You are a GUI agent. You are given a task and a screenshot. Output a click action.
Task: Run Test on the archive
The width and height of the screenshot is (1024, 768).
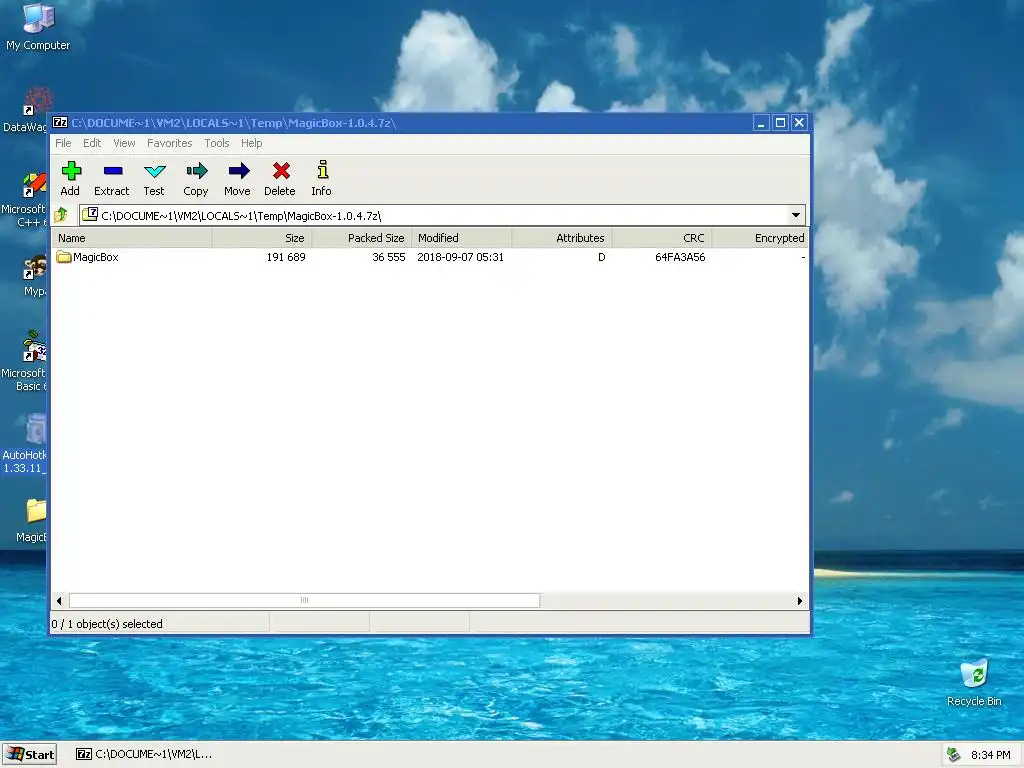click(x=154, y=171)
